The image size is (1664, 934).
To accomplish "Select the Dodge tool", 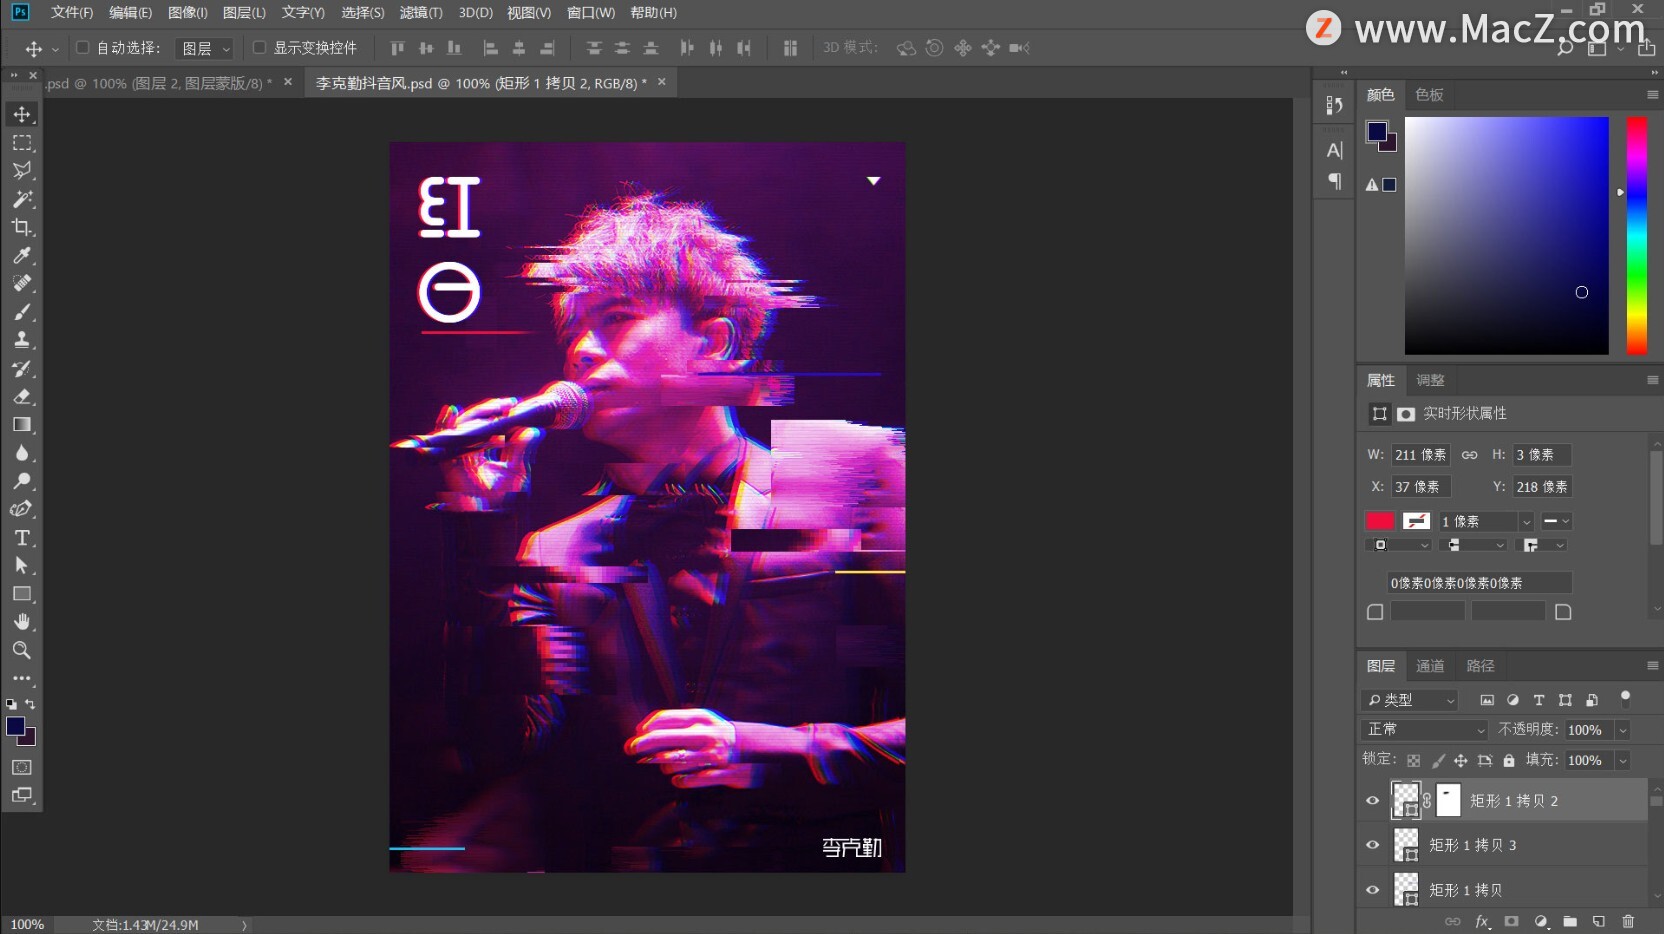I will tap(22, 481).
